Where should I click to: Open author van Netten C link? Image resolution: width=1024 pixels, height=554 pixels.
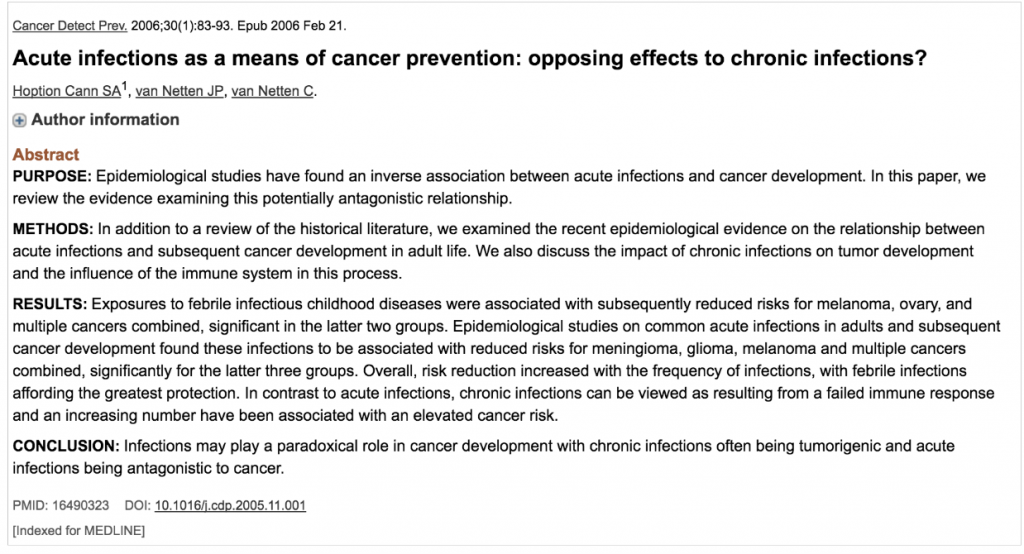point(272,91)
